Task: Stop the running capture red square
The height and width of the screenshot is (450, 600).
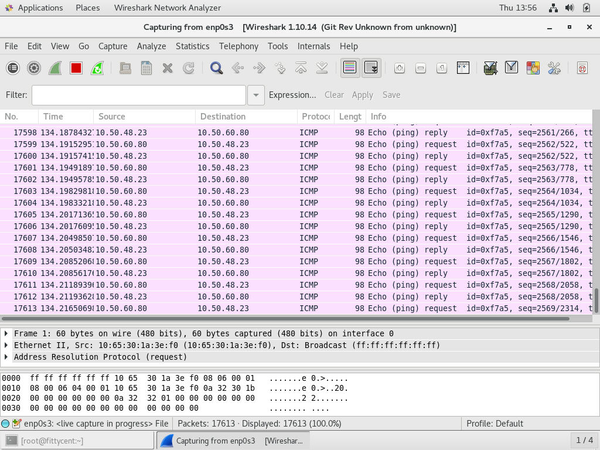Action: click(76, 68)
